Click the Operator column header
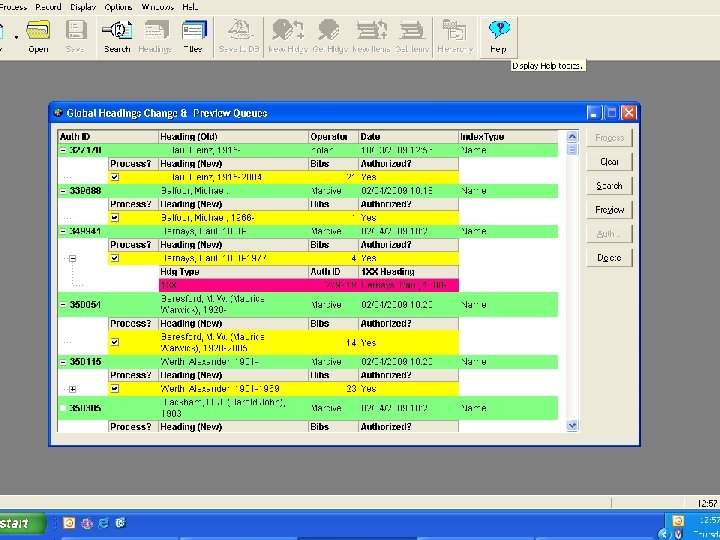Viewport: 720px width, 540px height. (333, 137)
